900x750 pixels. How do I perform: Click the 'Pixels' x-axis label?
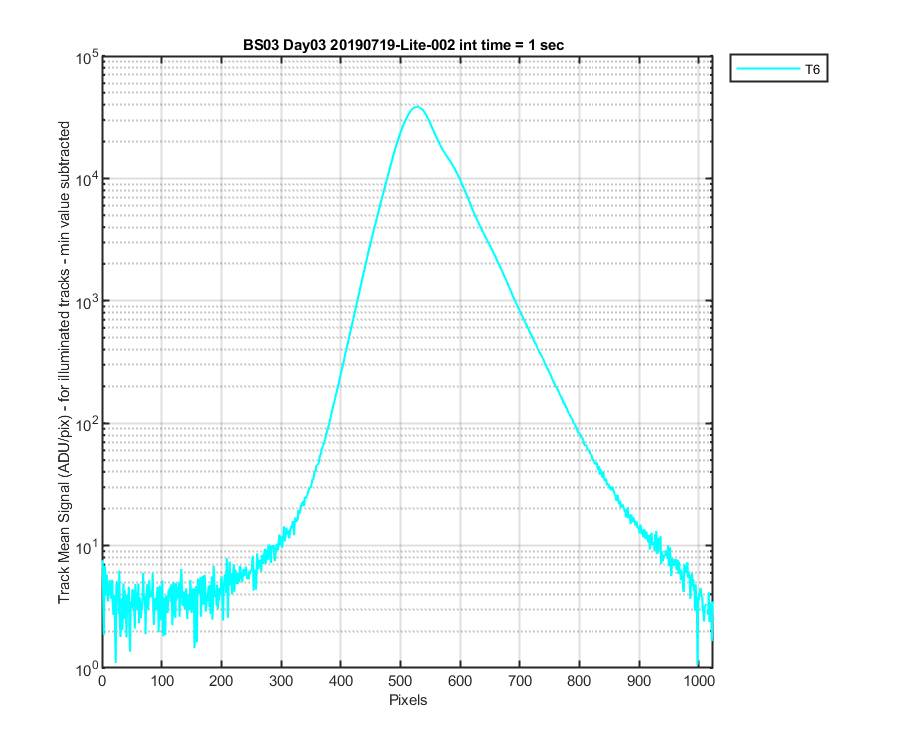tap(408, 700)
